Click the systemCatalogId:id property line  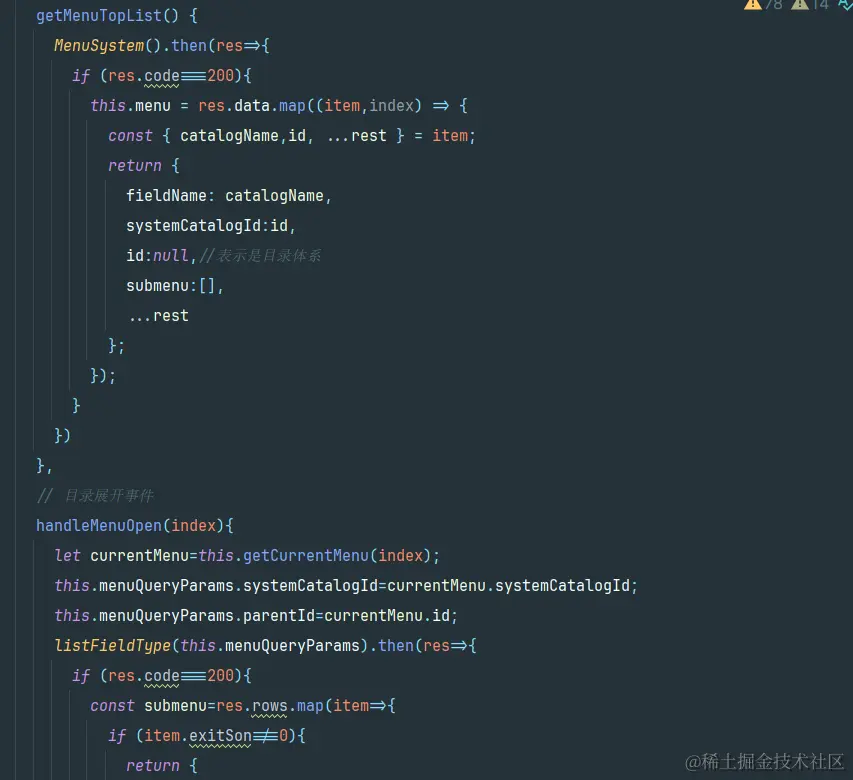(x=211, y=226)
